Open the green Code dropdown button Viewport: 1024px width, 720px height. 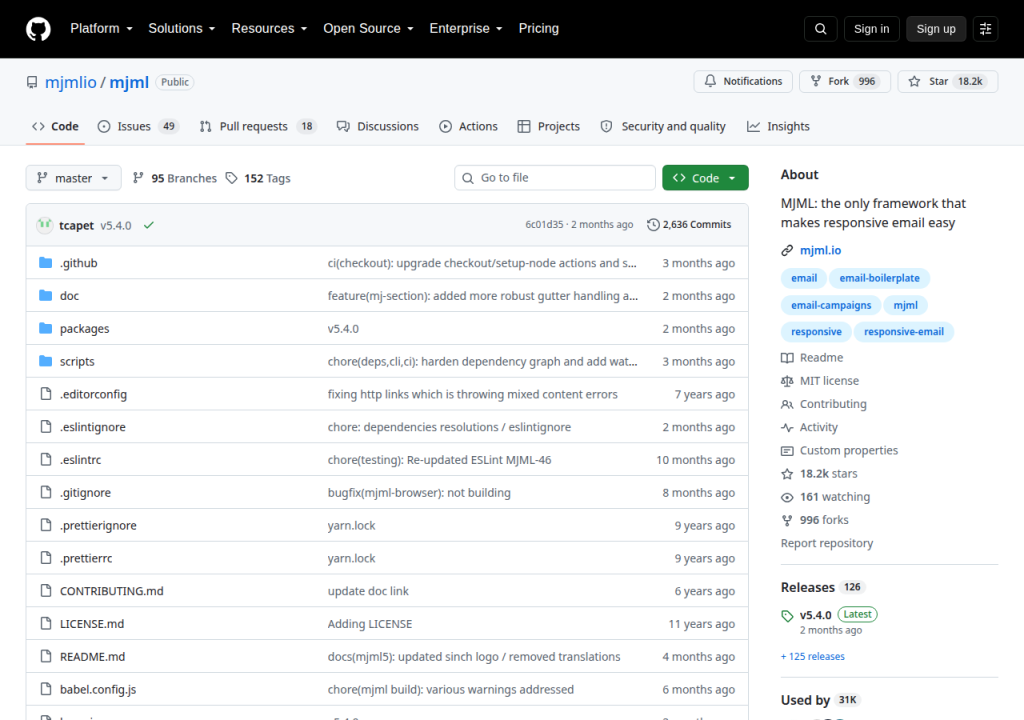tap(705, 178)
